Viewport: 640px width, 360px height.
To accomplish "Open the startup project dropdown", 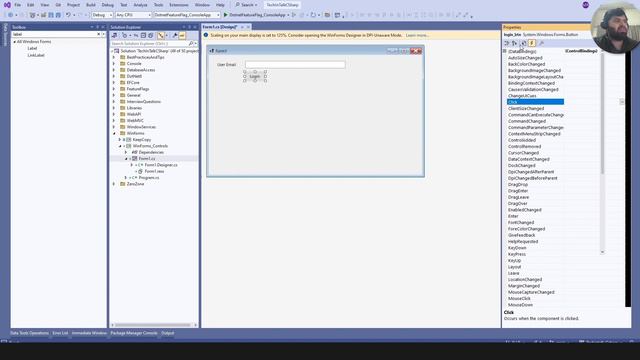I will coord(187,15).
